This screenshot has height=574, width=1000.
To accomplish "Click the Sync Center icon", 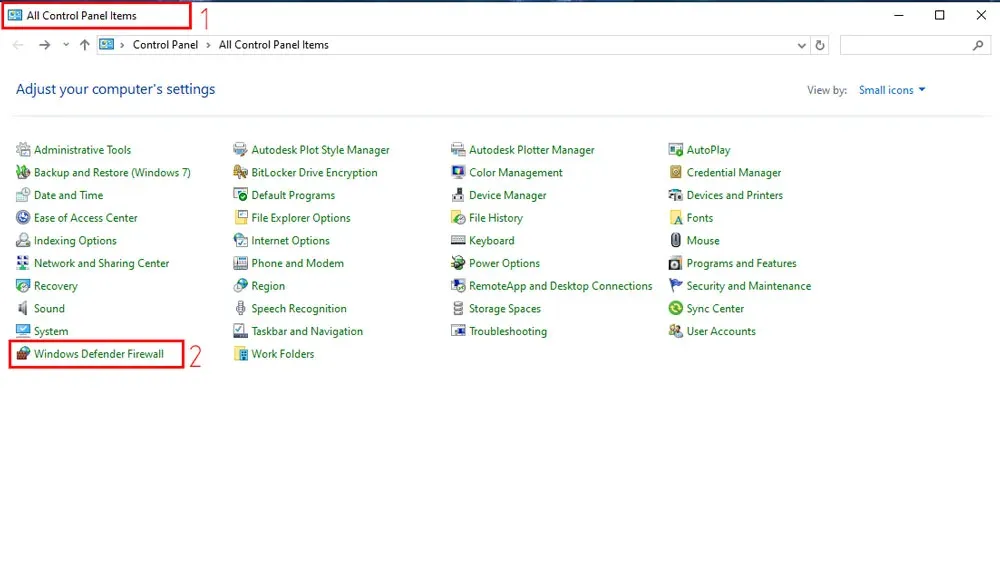I will pyautogui.click(x=675, y=308).
